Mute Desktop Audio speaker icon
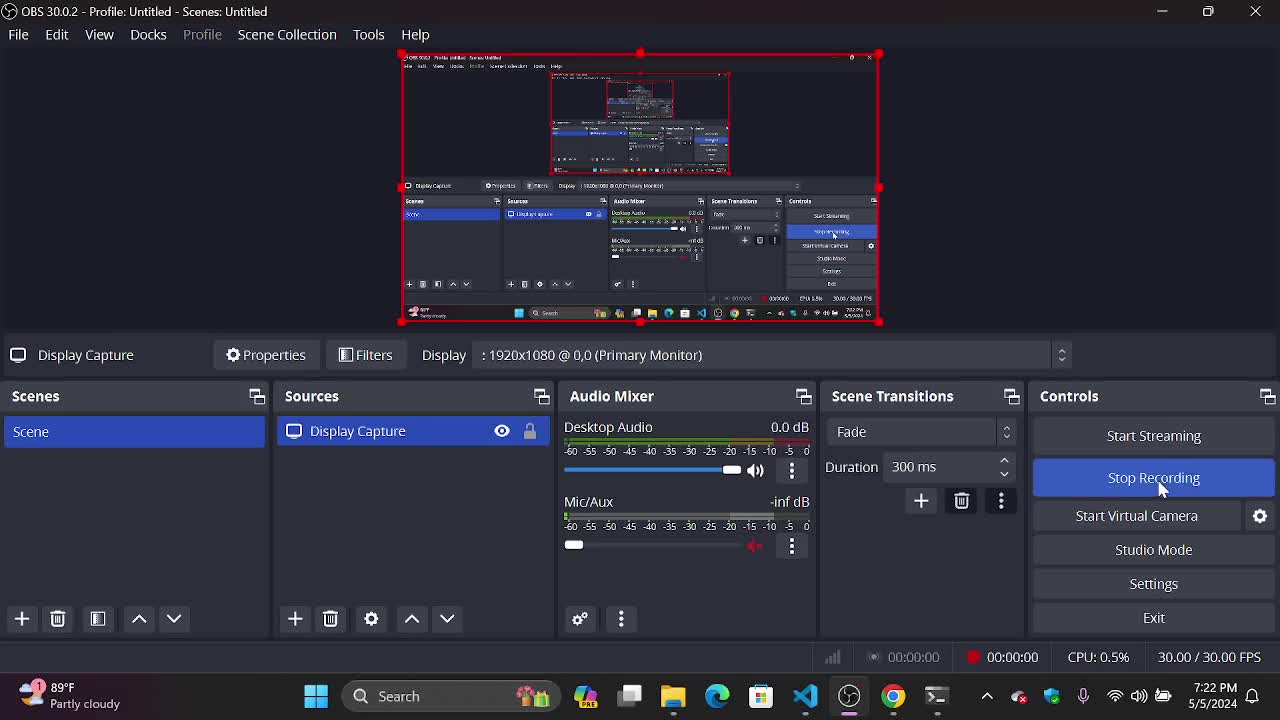 coord(756,470)
